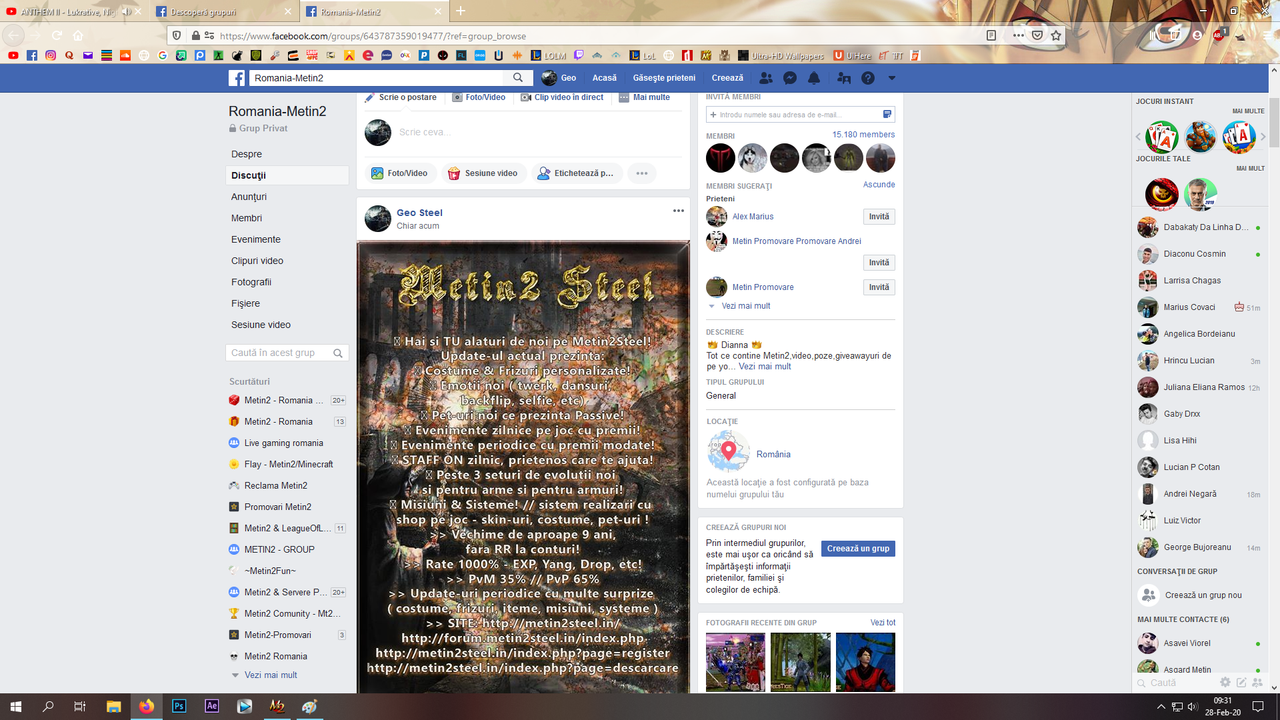Expand 'Vezi mai mult' in the group description
The height and width of the screenshot is (720, 1280).
765,367
